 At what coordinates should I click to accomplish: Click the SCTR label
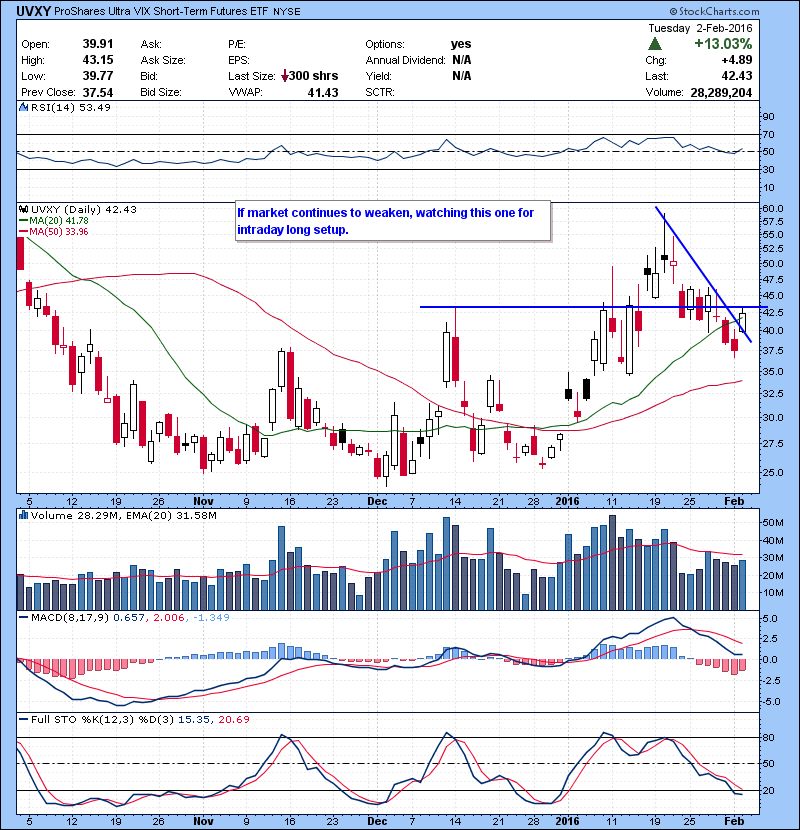point(380,92)
